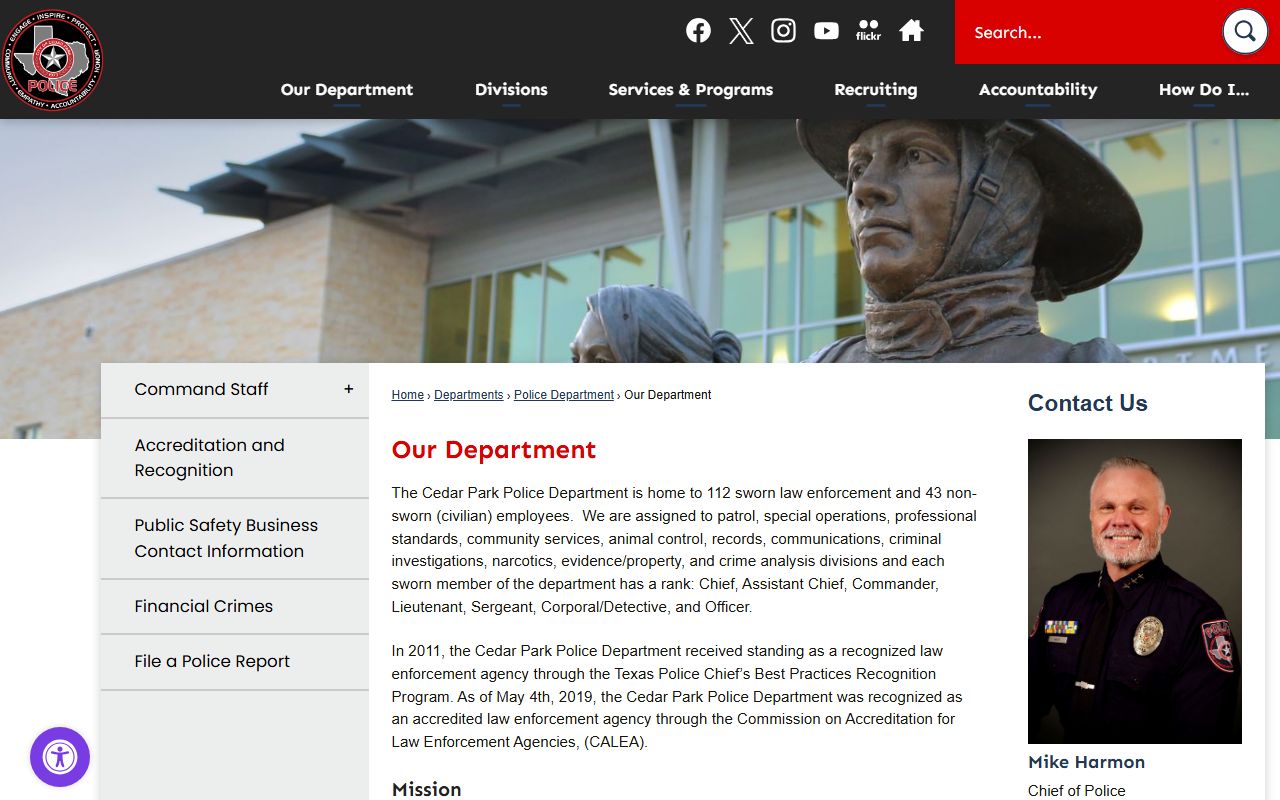The height and width of the screenshot is (800, 1280).
Task: Focus the Search input field
Action: [x=1090, y=32]
